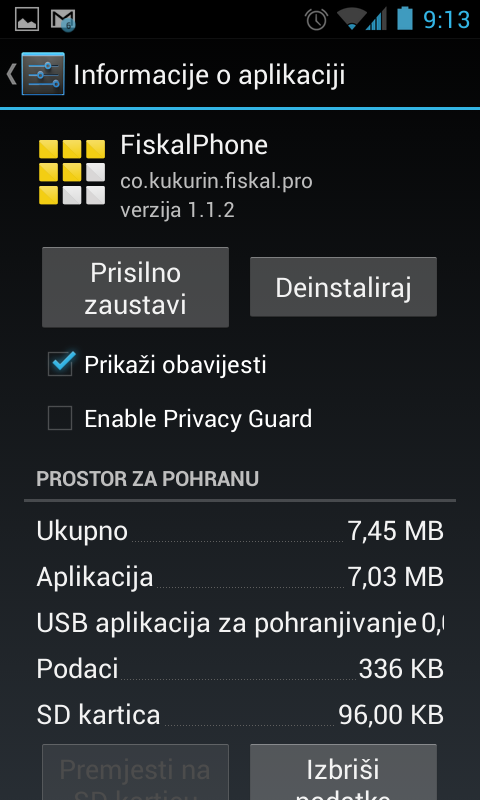Screen dimensions: 480x800
Task: Click the Deinstaliraj button
Action: click(x=343, y=287)
